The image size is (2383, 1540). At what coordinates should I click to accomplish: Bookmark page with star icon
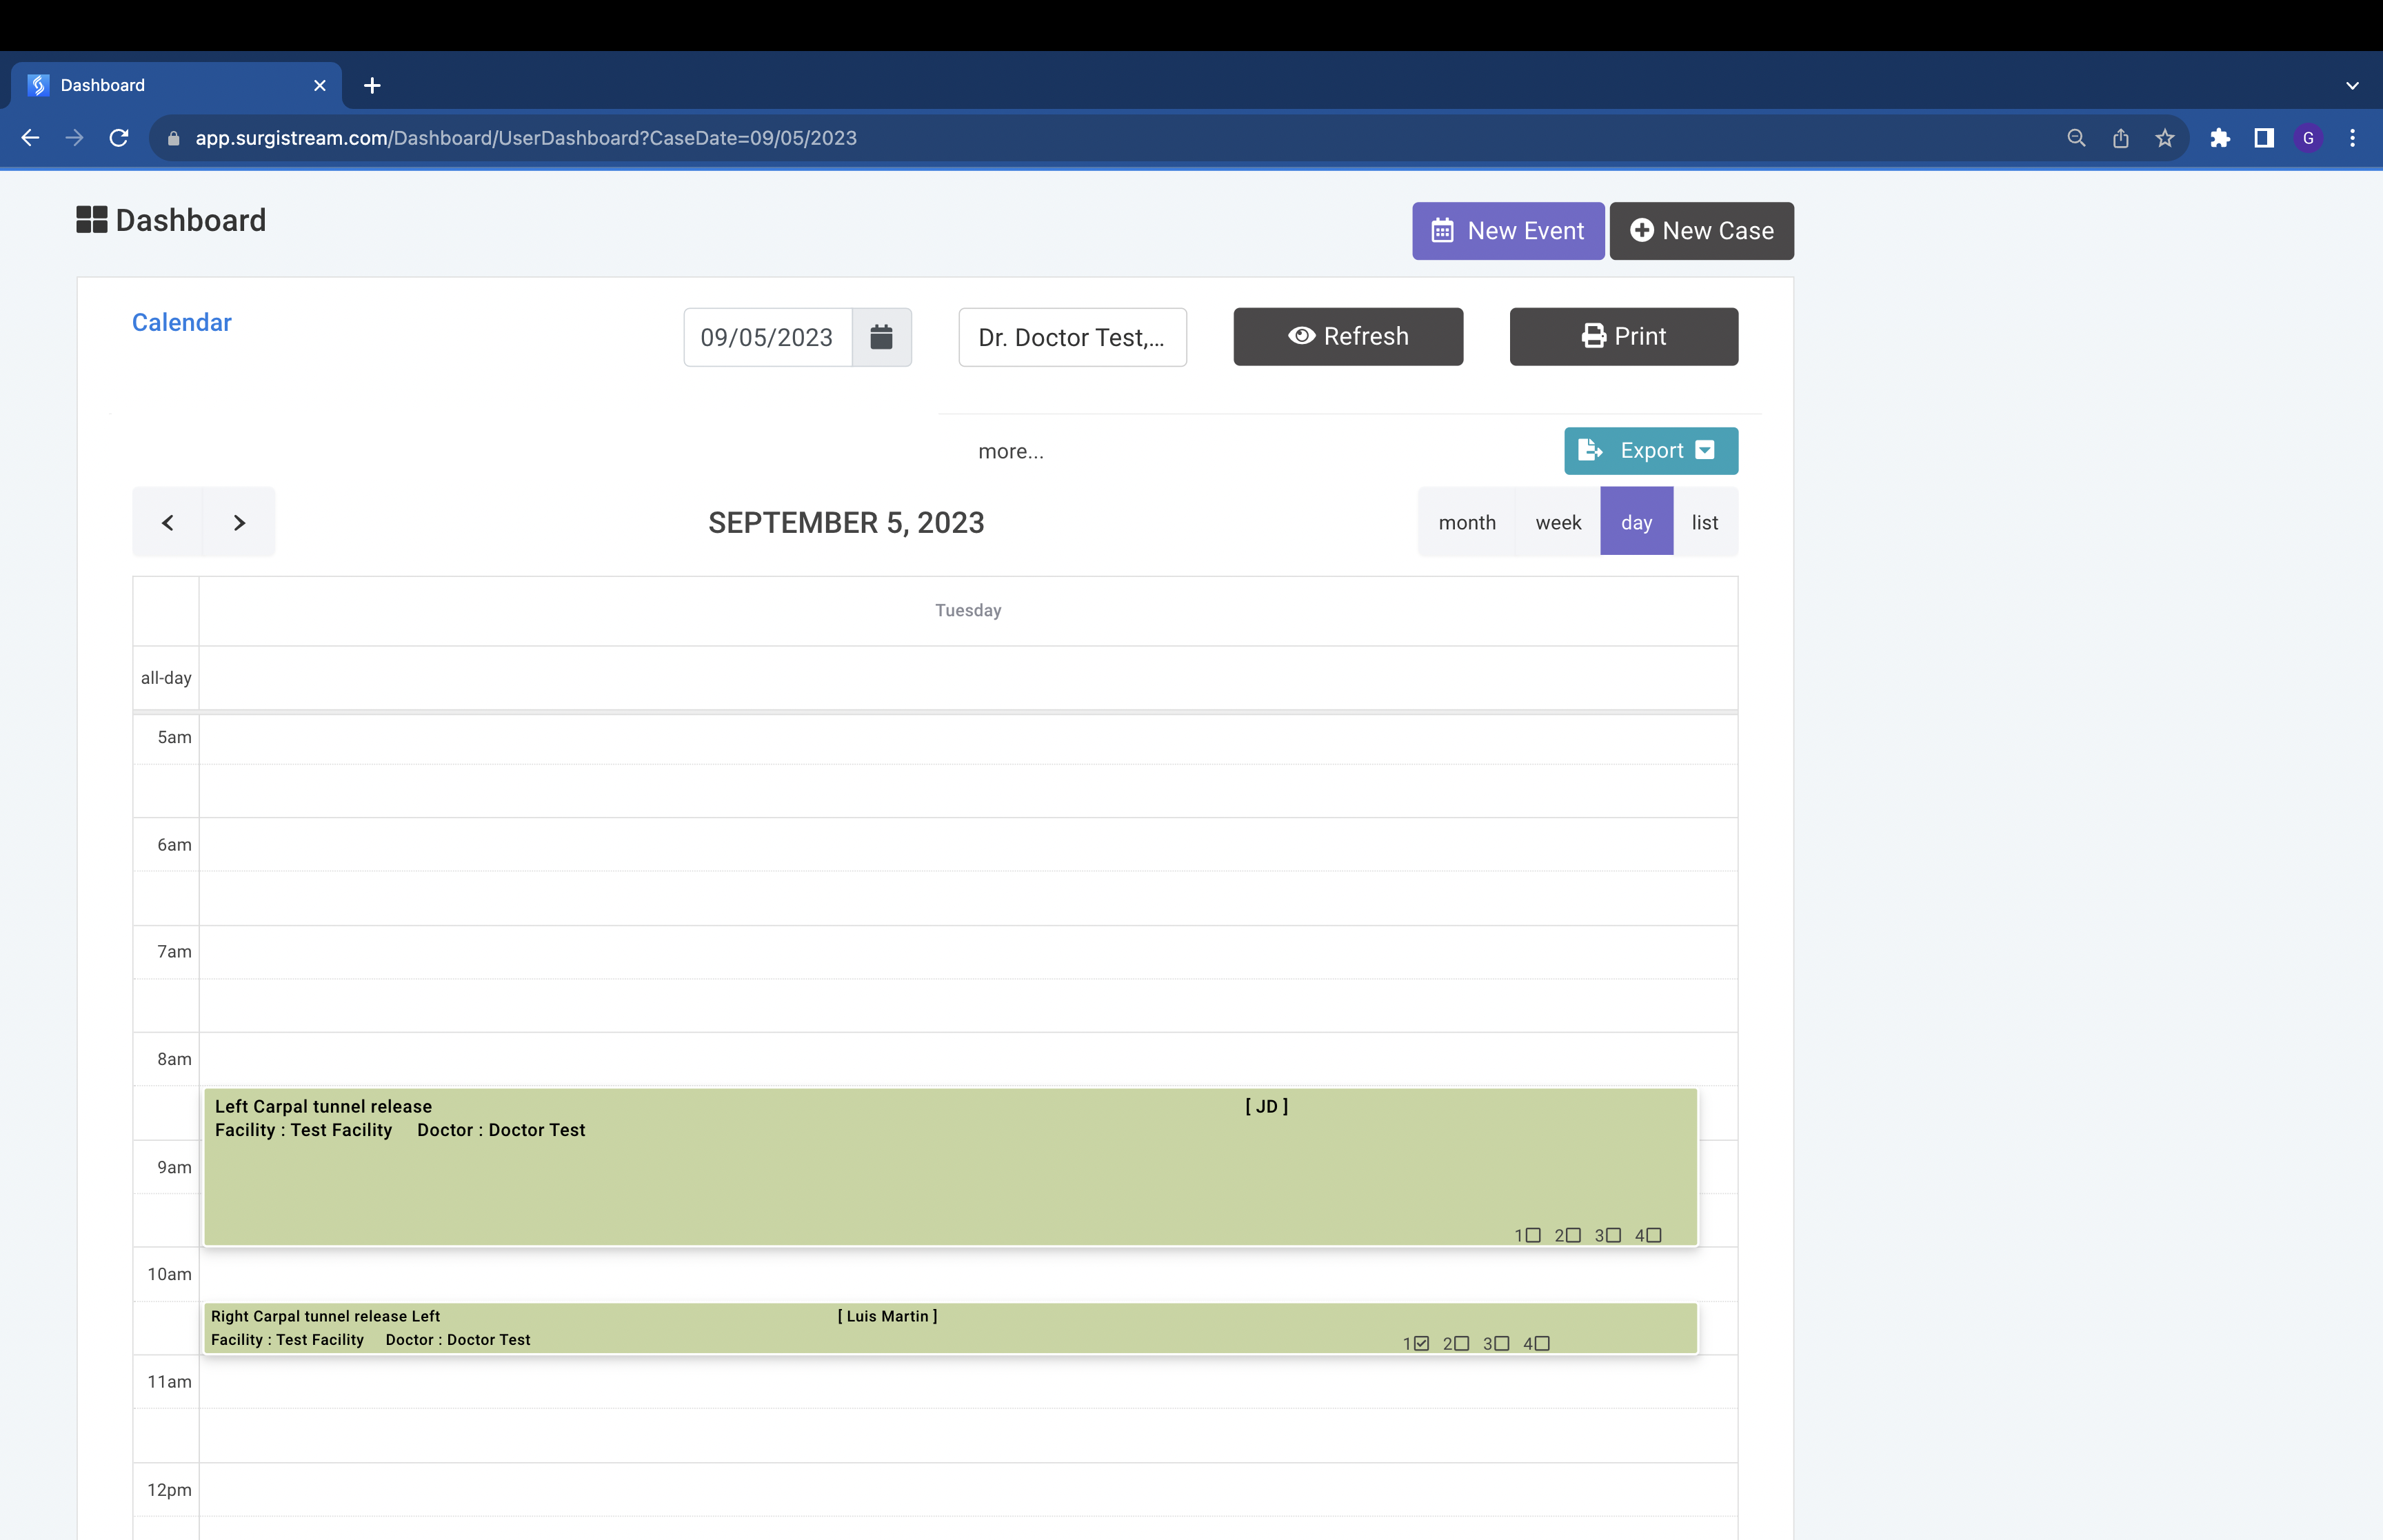[2164, 138]
